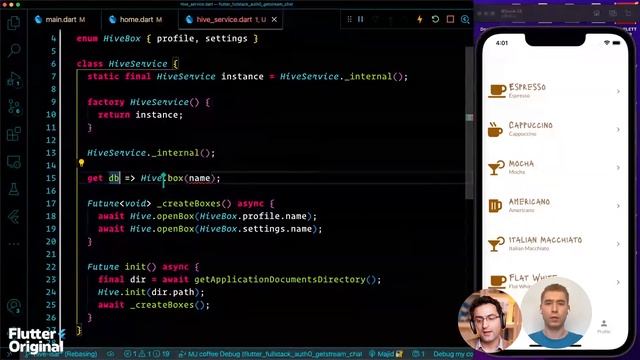Grab the debug toolbar drag handle
This screenshot has height=360, width=640.
(x=349, y=19)
